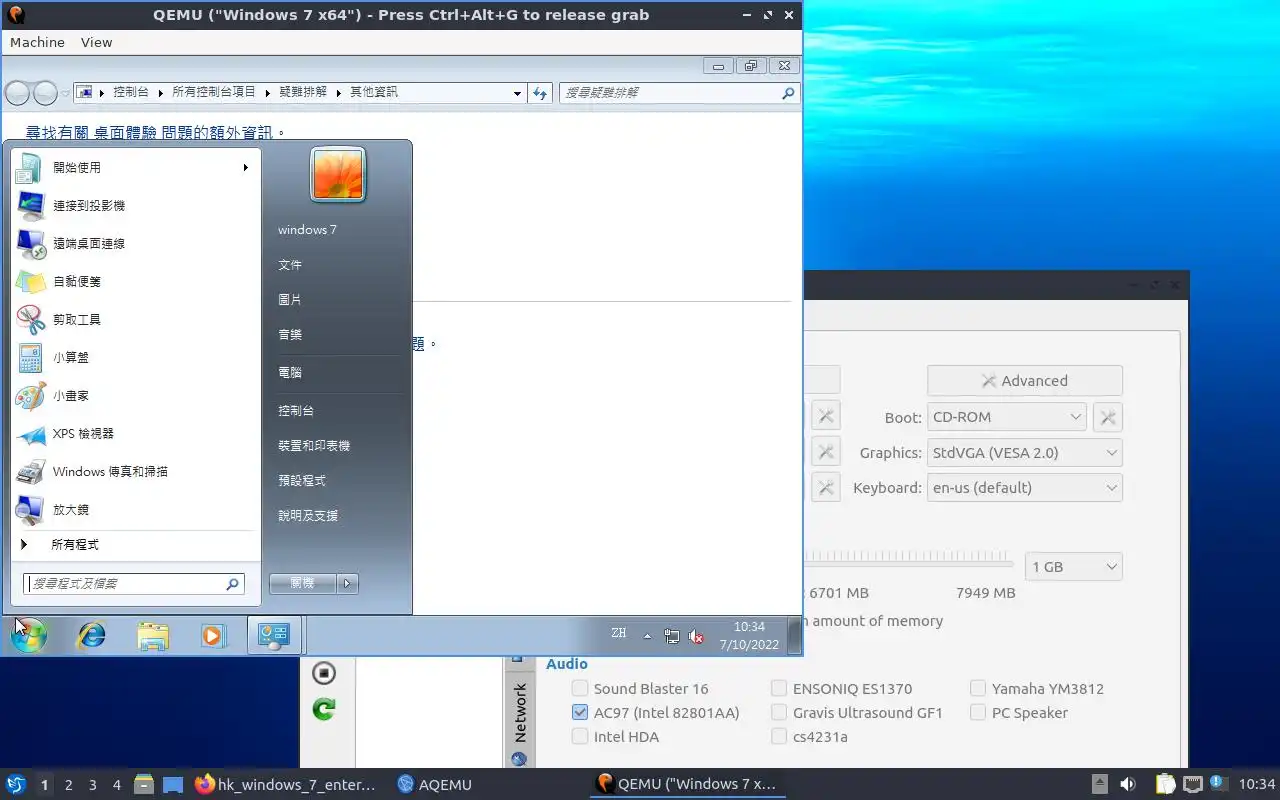Viewport: 1280px width, 800px height.
Task: Launch 連接到投影機 from the Start menu
Action: tap(134, 206)
